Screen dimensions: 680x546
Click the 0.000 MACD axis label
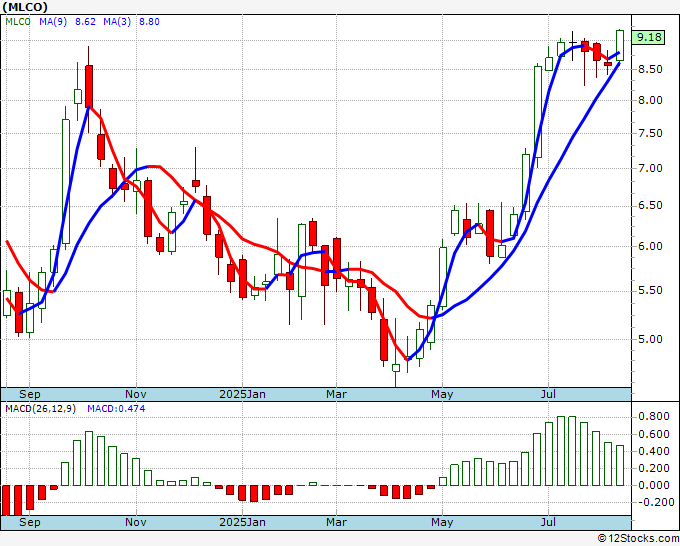(654, 485)
